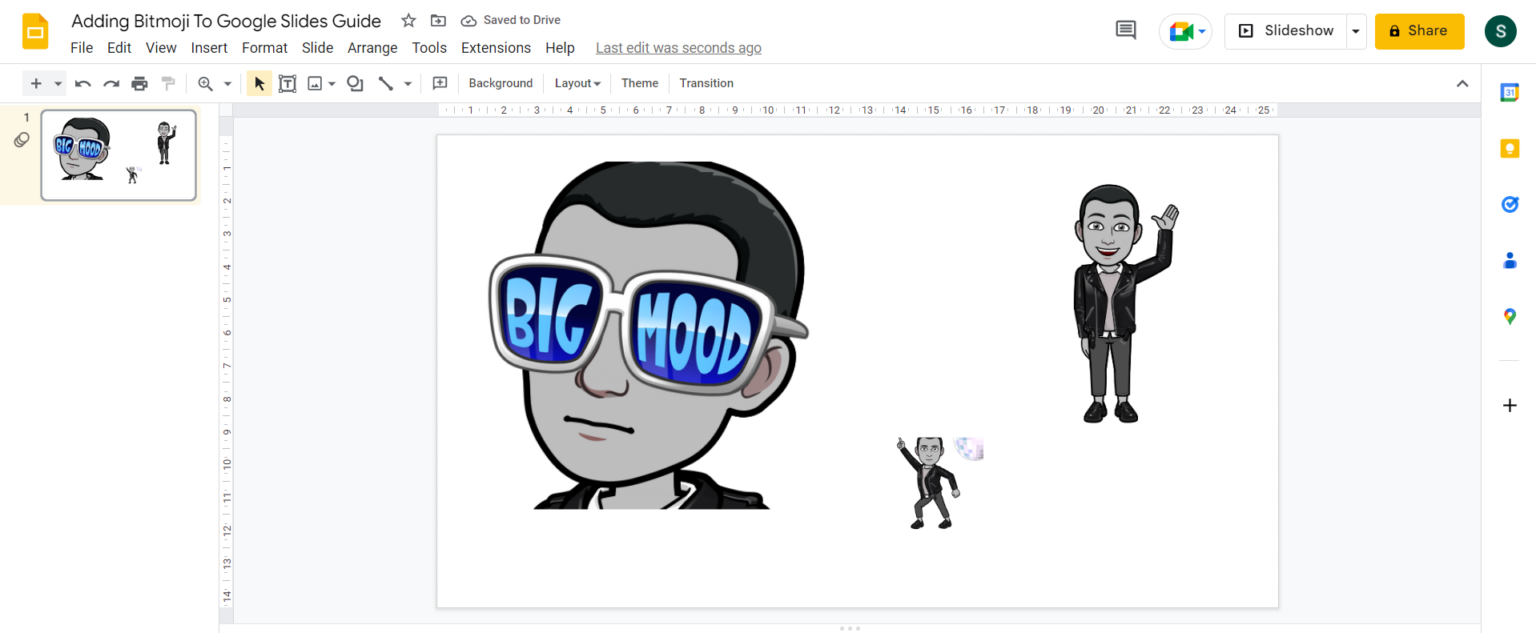Screen dimensions: 1536x633
Task: Select the Shape tool
Action: [354, 83]
